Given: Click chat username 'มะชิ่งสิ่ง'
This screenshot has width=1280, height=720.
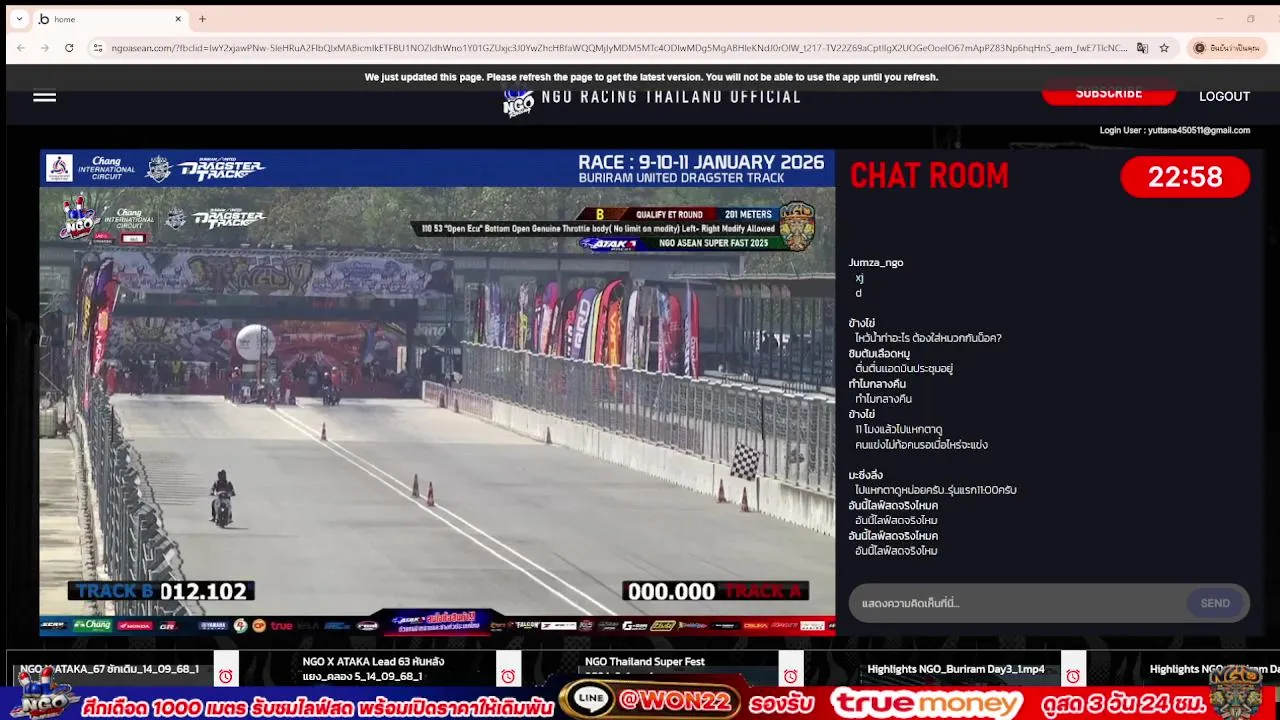Looking at the screenshot, I should [866, 475].
